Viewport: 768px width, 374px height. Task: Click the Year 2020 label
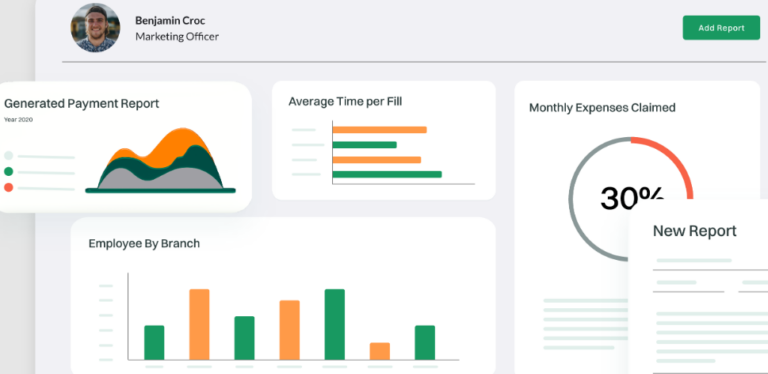18,119
